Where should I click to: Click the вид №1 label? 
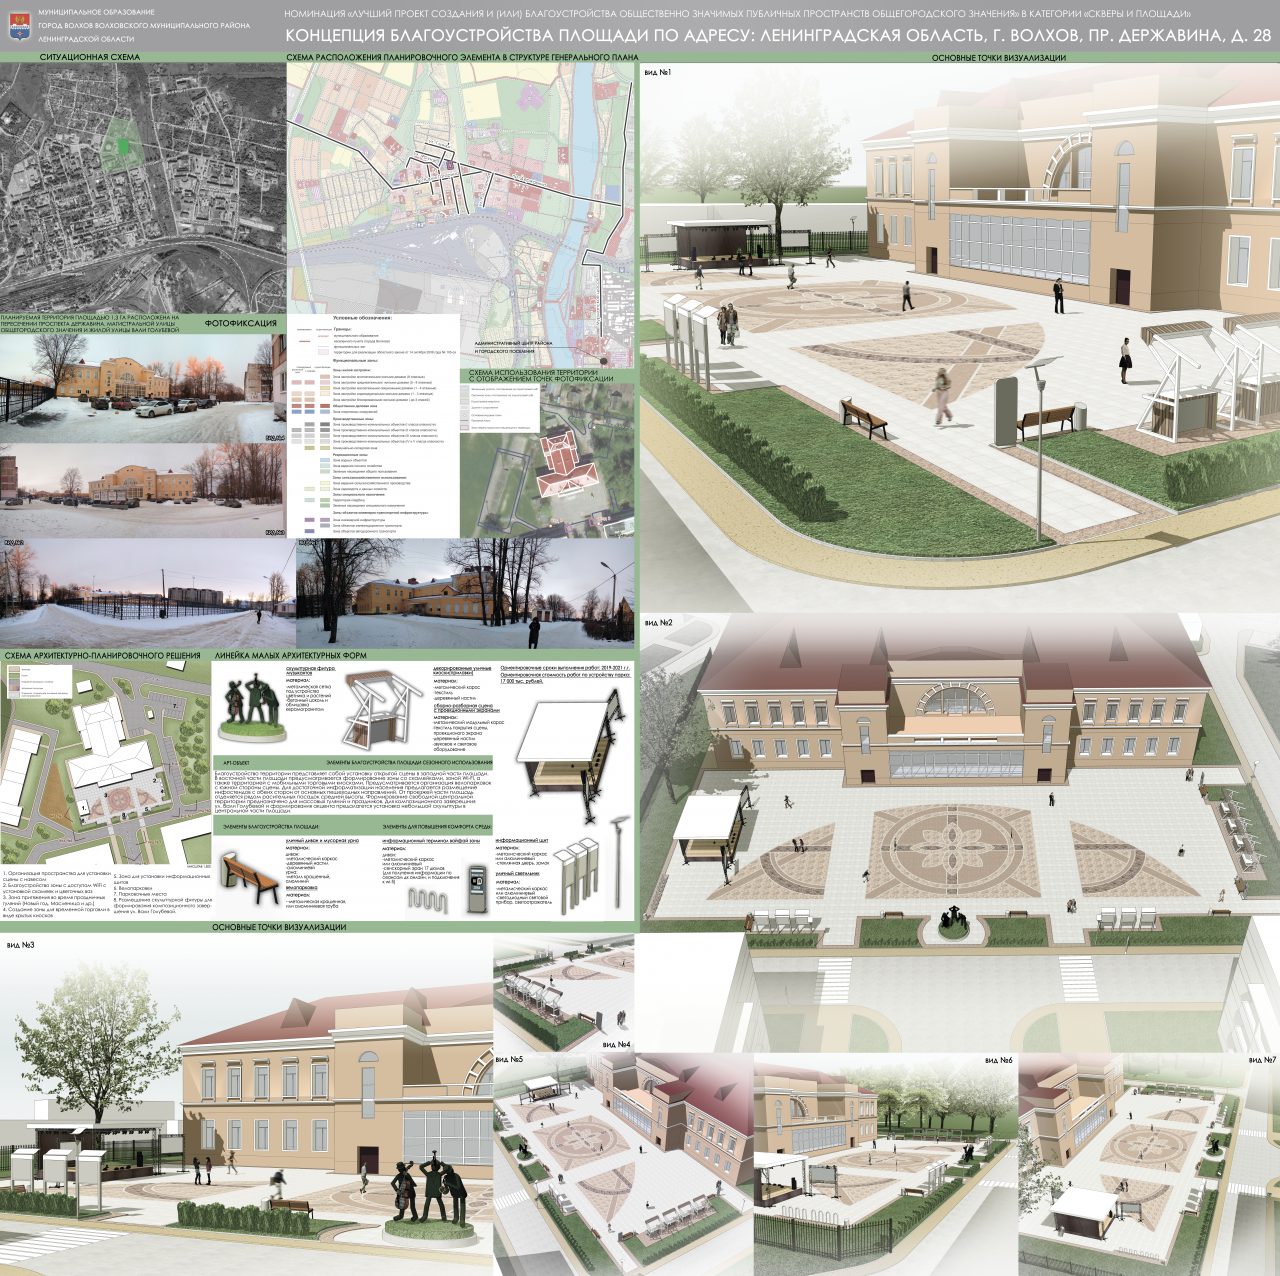point(657,73)
